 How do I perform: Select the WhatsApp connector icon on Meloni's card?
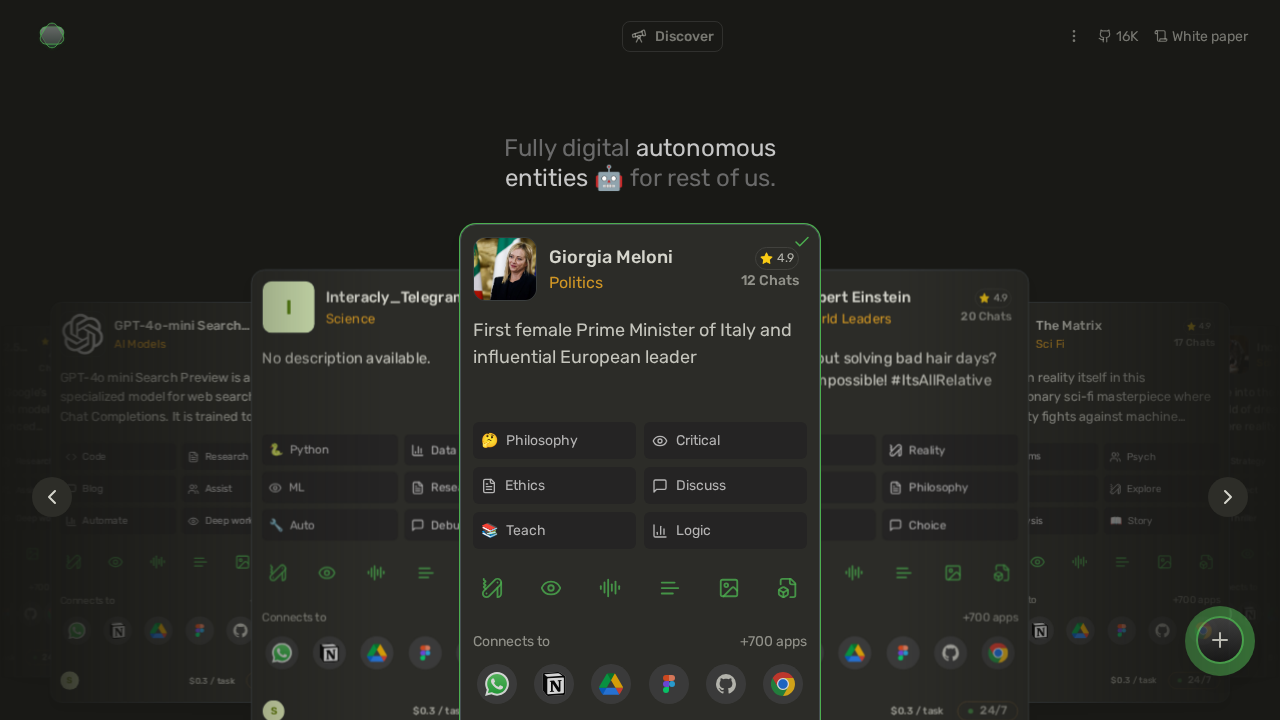pyautogui.click(x=497, y=684)
